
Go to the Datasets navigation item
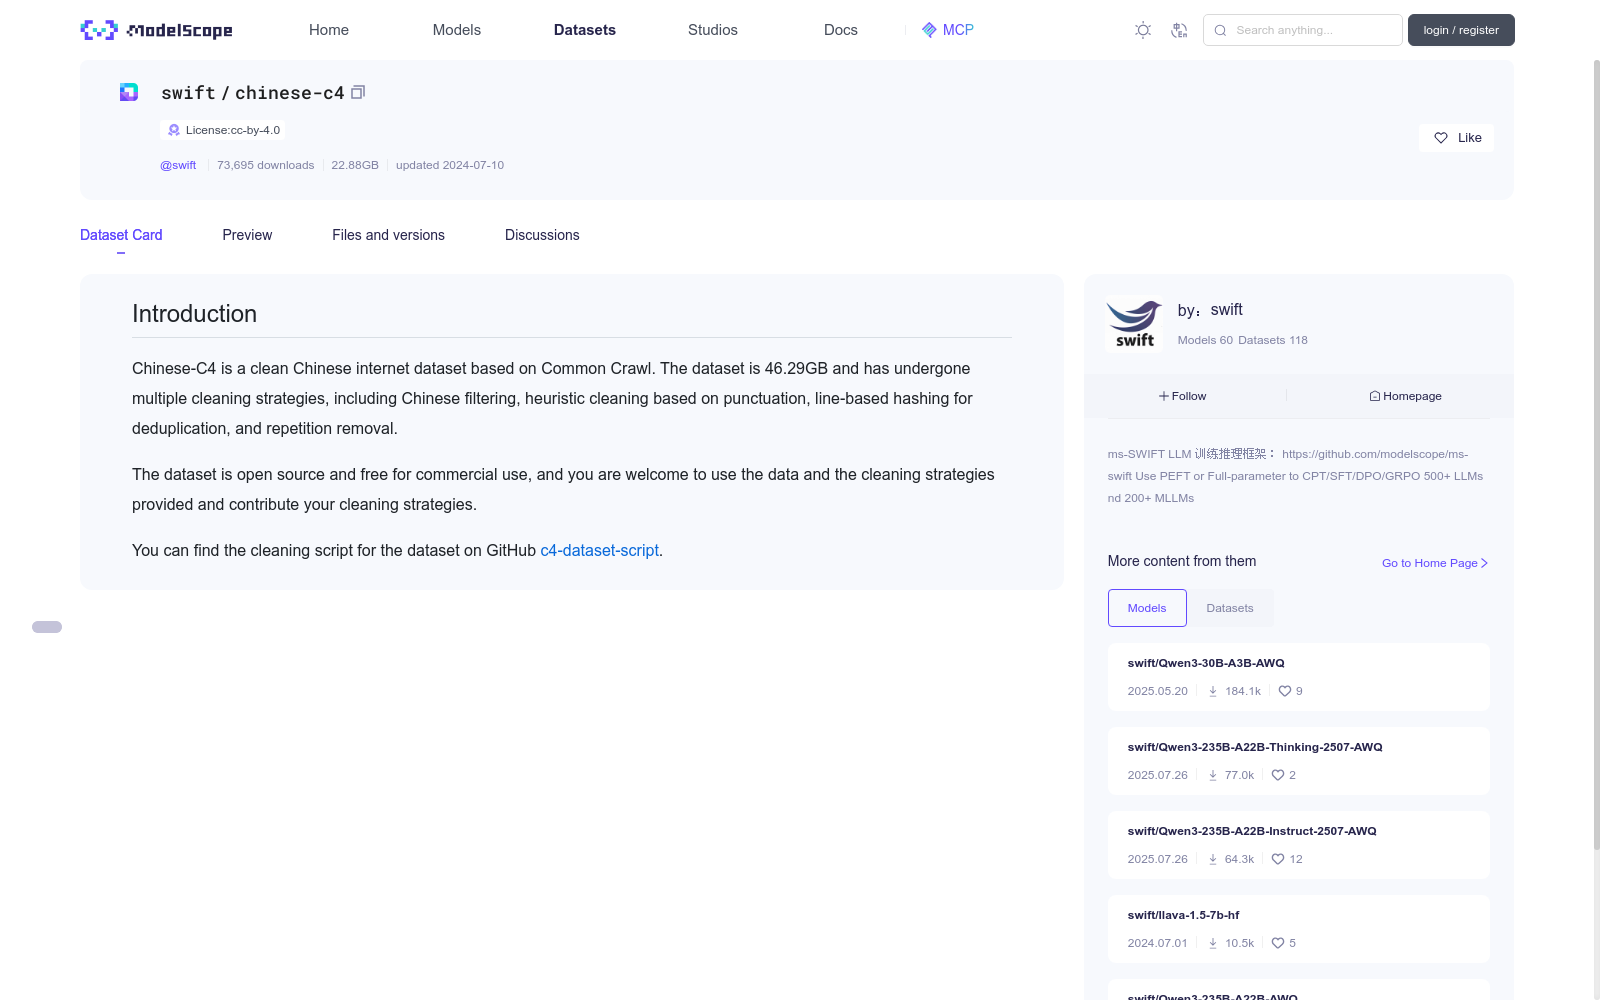pos(585,30)
